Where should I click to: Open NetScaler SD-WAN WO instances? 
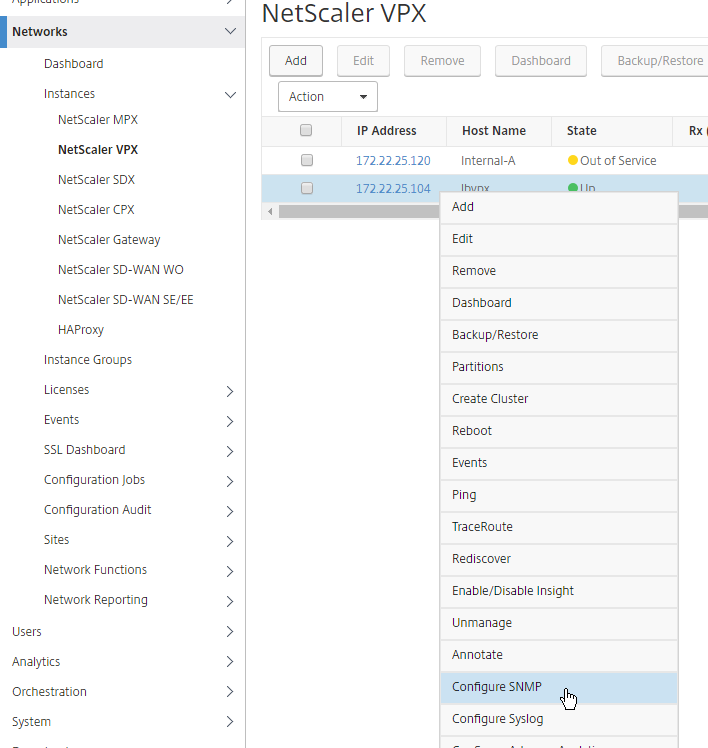pos(121,270)
